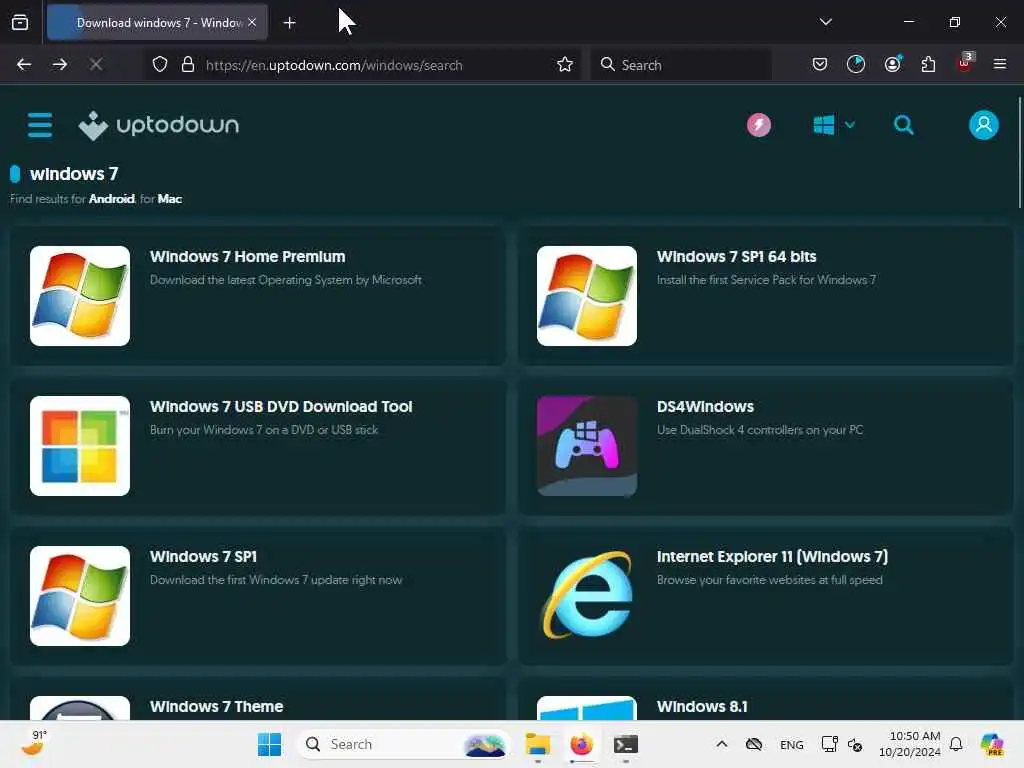Click the DS4Windows gamepad thumbnail
Viewport: 1024px width, 768px height.
pyautogui.click(x=586, y=446)
